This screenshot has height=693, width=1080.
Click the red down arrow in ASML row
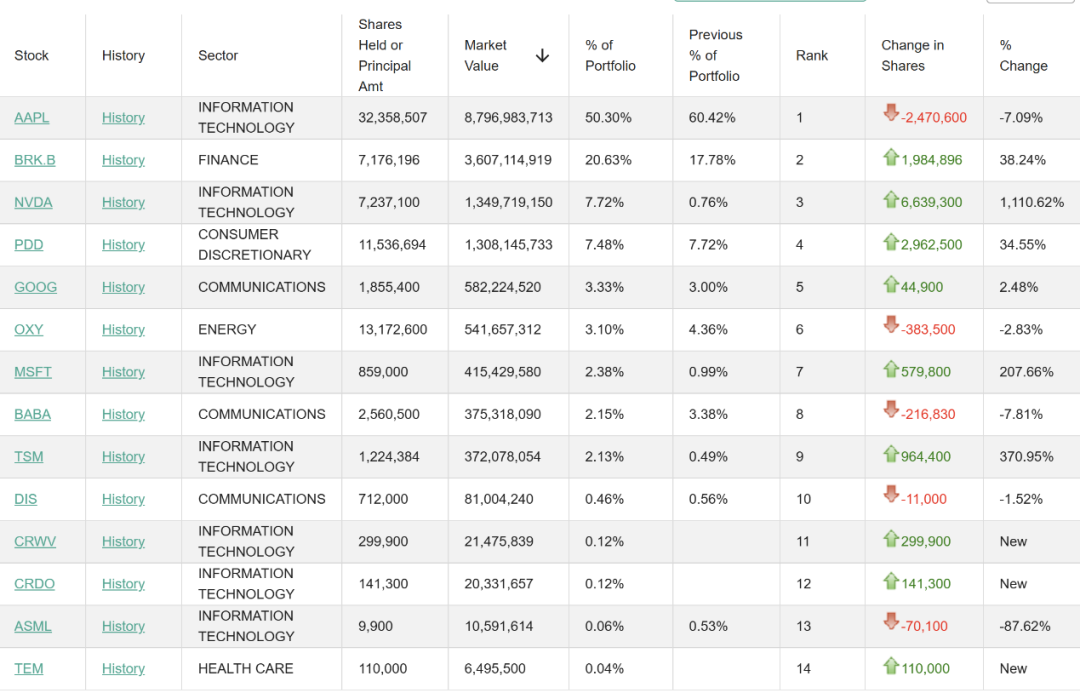[891, 623]
